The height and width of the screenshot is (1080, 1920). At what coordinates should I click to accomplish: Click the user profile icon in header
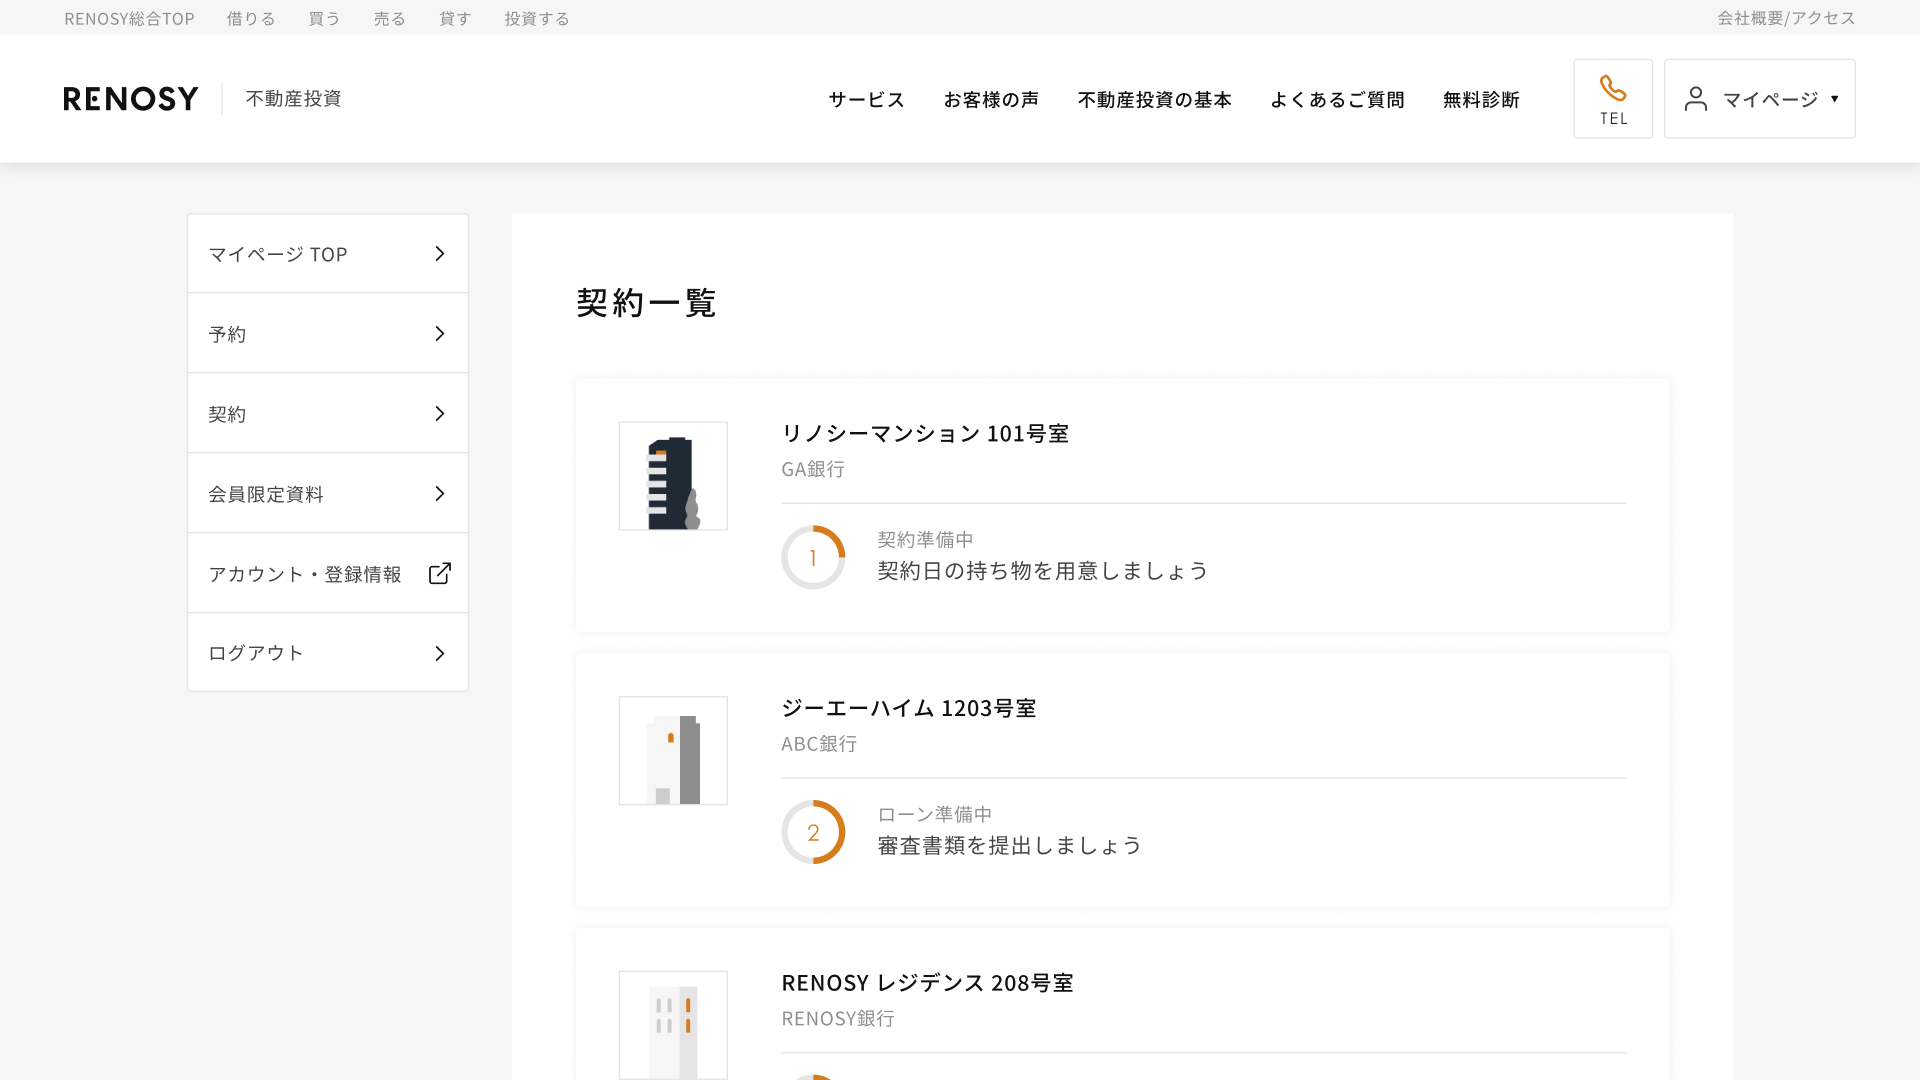[1695, 99]
